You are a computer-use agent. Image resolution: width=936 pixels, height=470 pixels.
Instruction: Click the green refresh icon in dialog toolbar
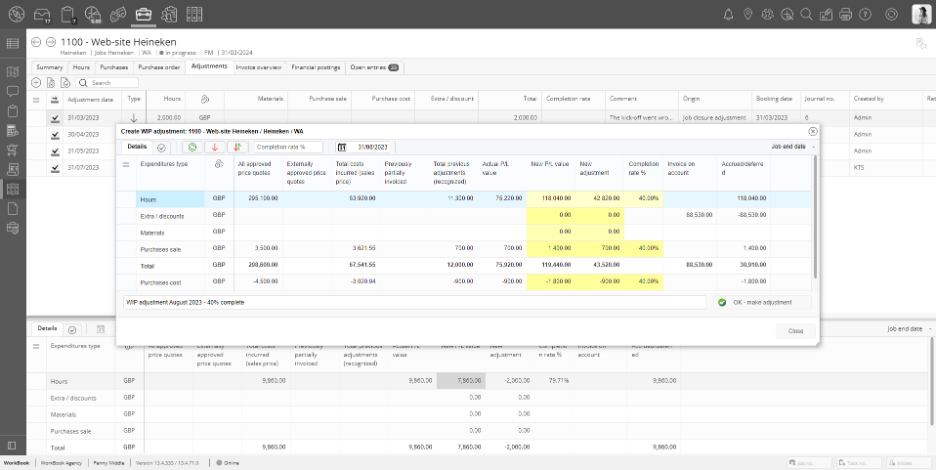point(193,147)
